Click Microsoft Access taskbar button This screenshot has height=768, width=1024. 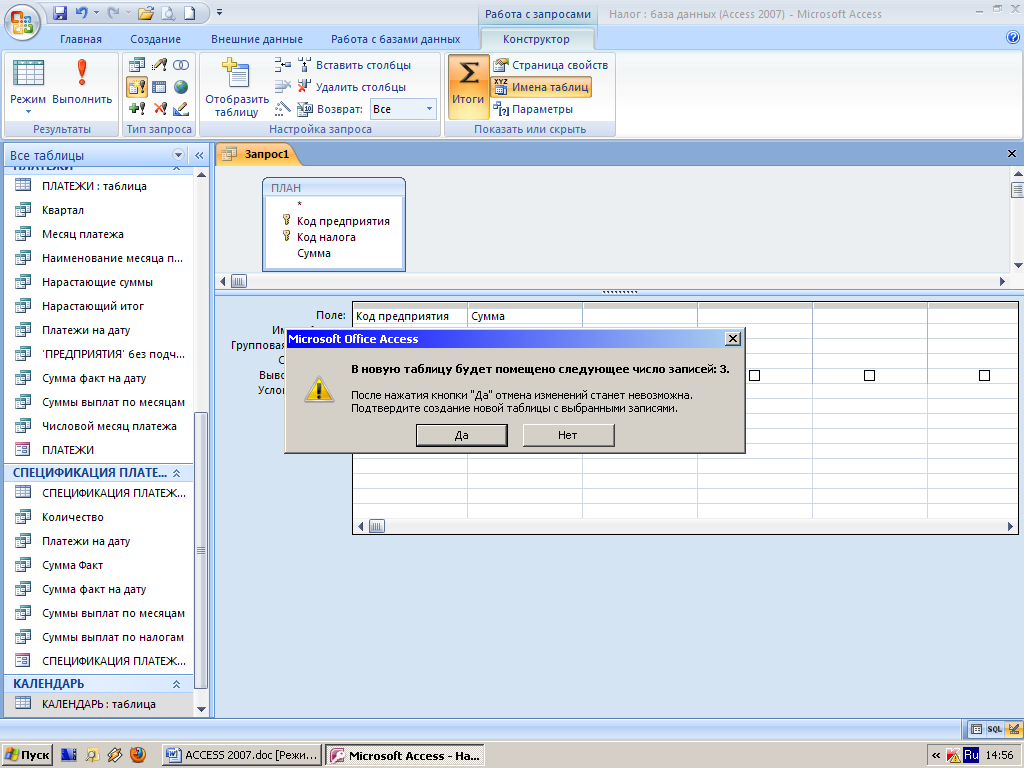[406, 755]
